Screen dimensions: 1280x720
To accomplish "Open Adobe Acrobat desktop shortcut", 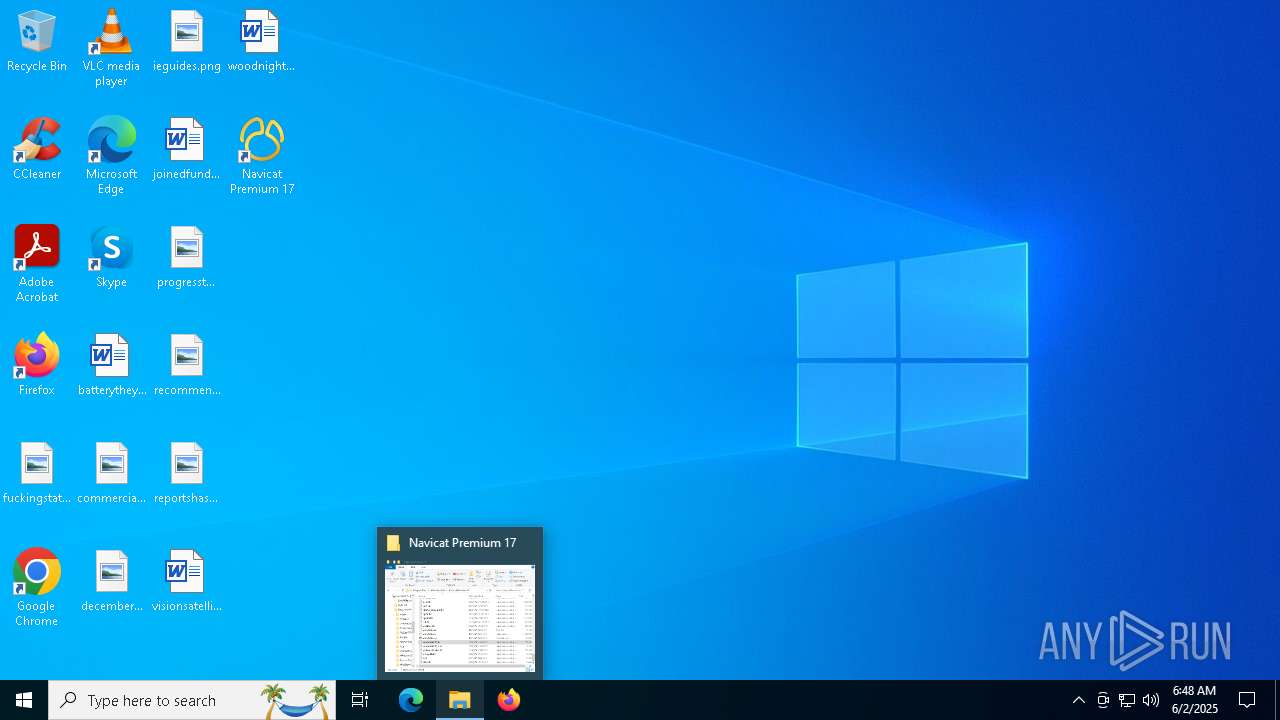I will (37, 264).
